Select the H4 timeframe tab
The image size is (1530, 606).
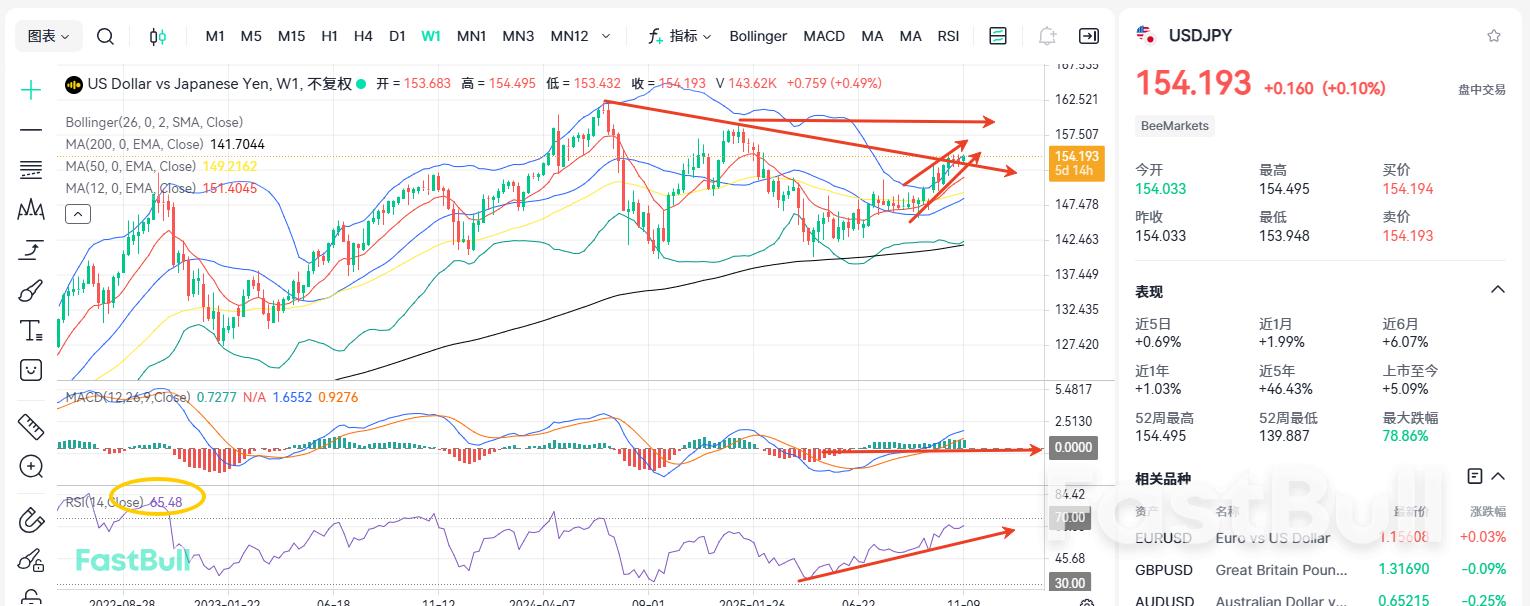tap(363, 35)
